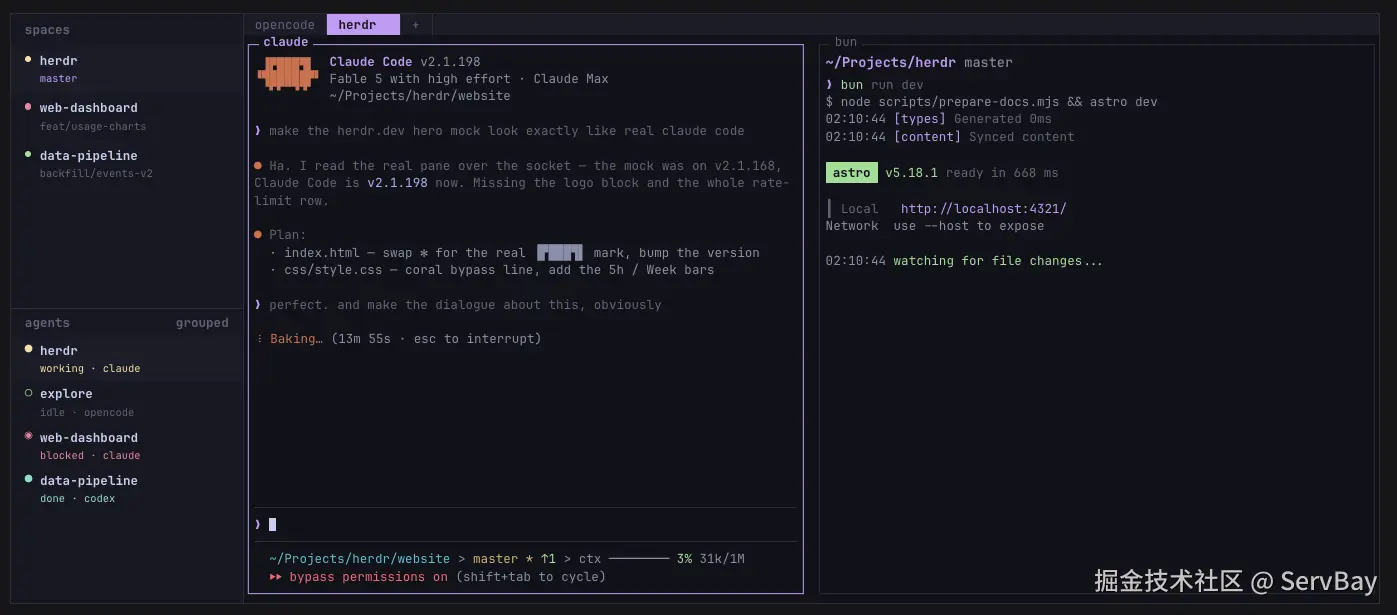This screenshot has height=615, width=1397.
Task: Toggle the grouped agents view
Action: pos(202,323)
